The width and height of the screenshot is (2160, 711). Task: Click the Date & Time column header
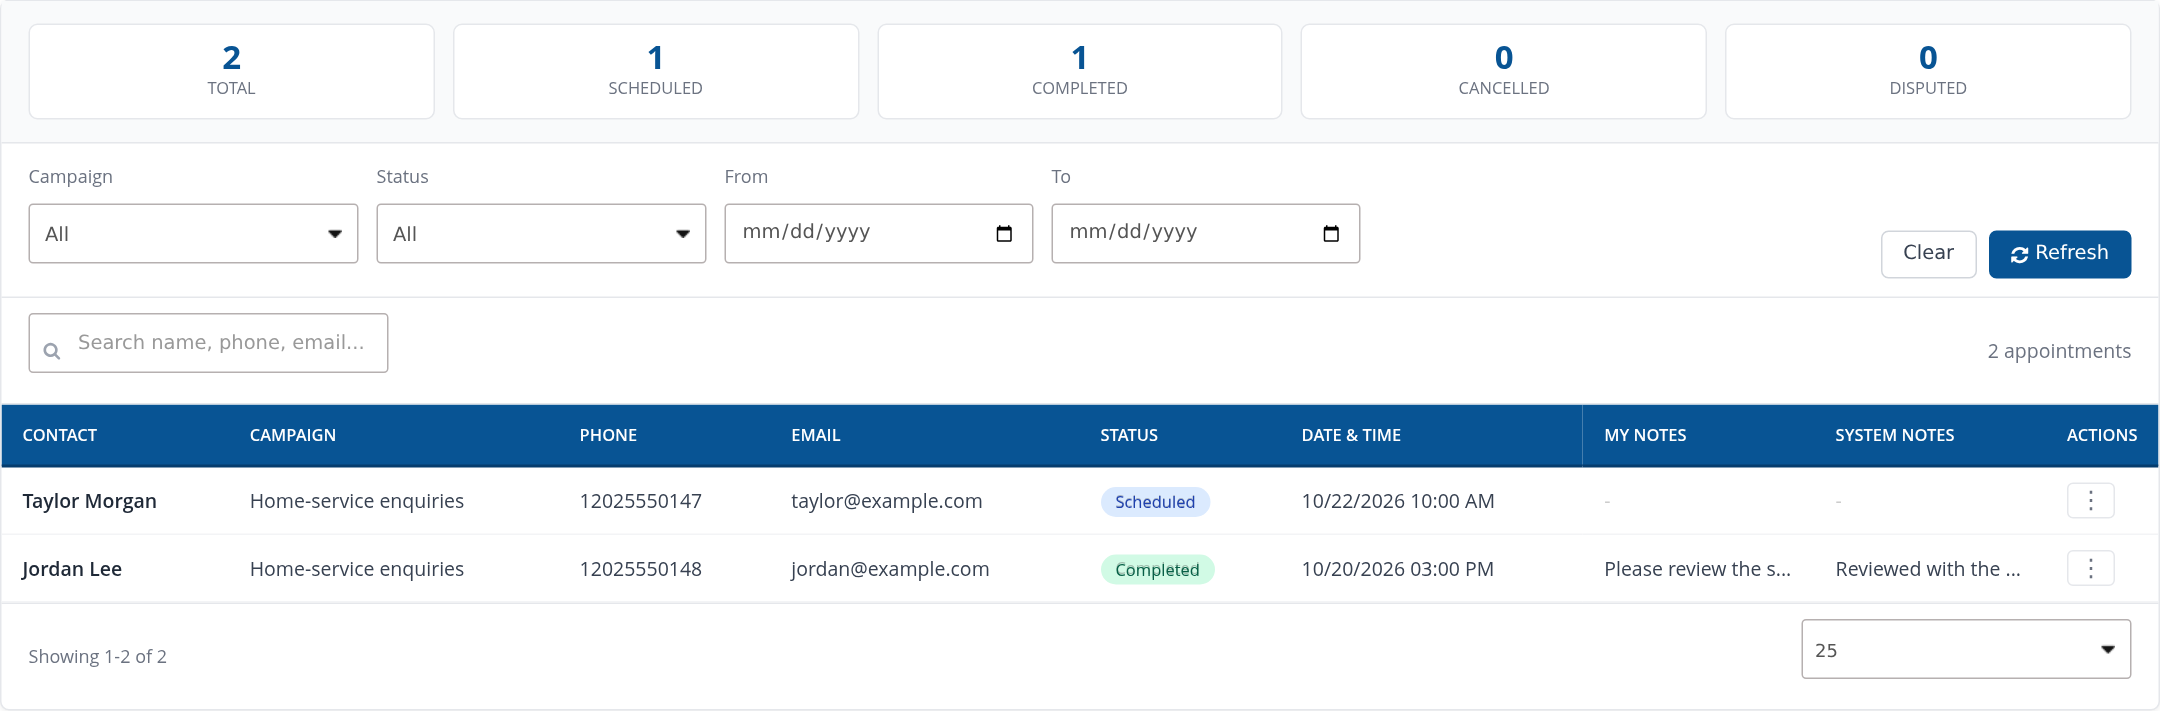[x=1351, y=435]
